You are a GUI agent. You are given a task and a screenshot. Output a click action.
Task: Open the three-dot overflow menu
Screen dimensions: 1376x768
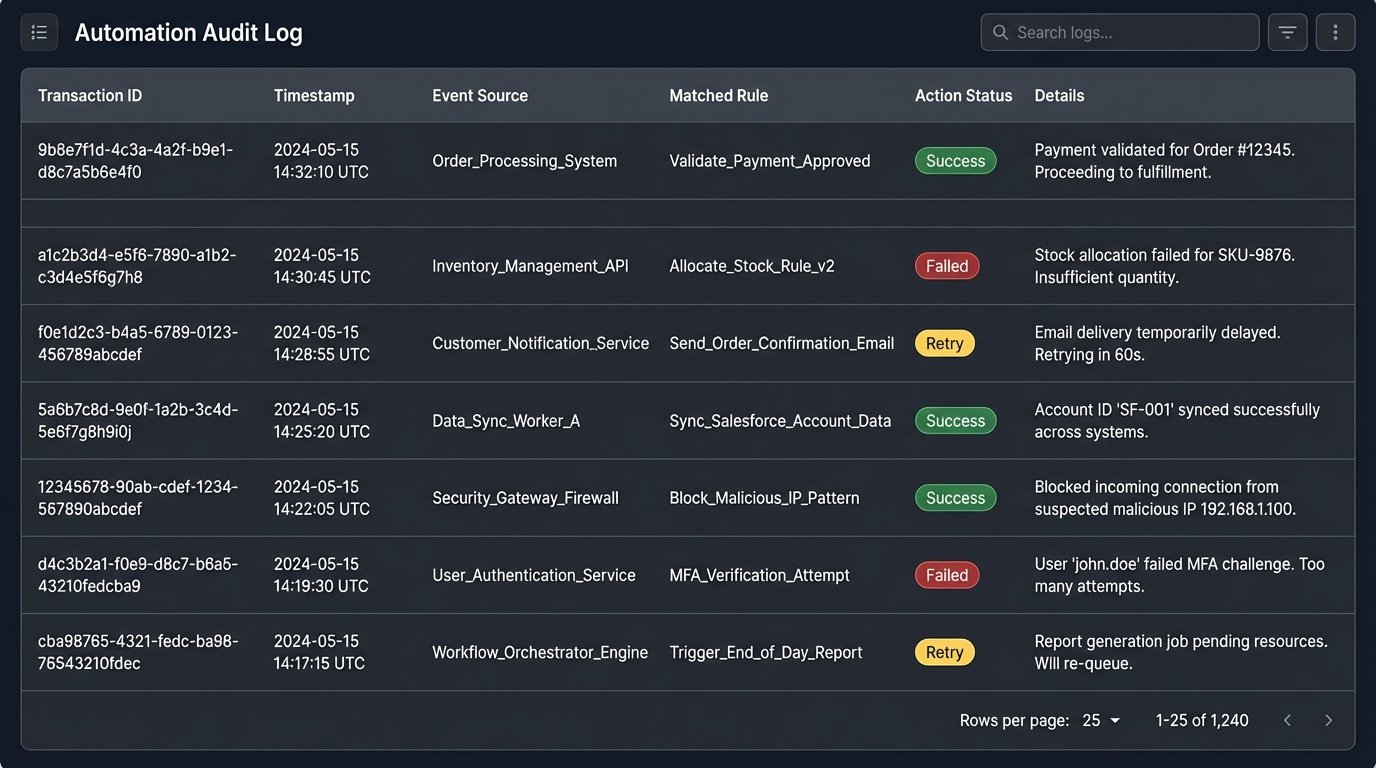click(1335, 31)
